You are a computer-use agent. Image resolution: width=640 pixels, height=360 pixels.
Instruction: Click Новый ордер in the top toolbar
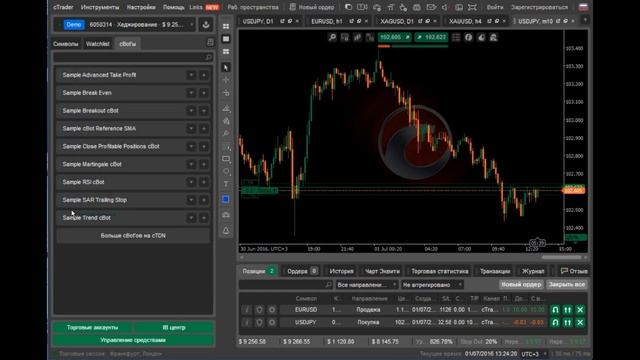click(312, 7)
